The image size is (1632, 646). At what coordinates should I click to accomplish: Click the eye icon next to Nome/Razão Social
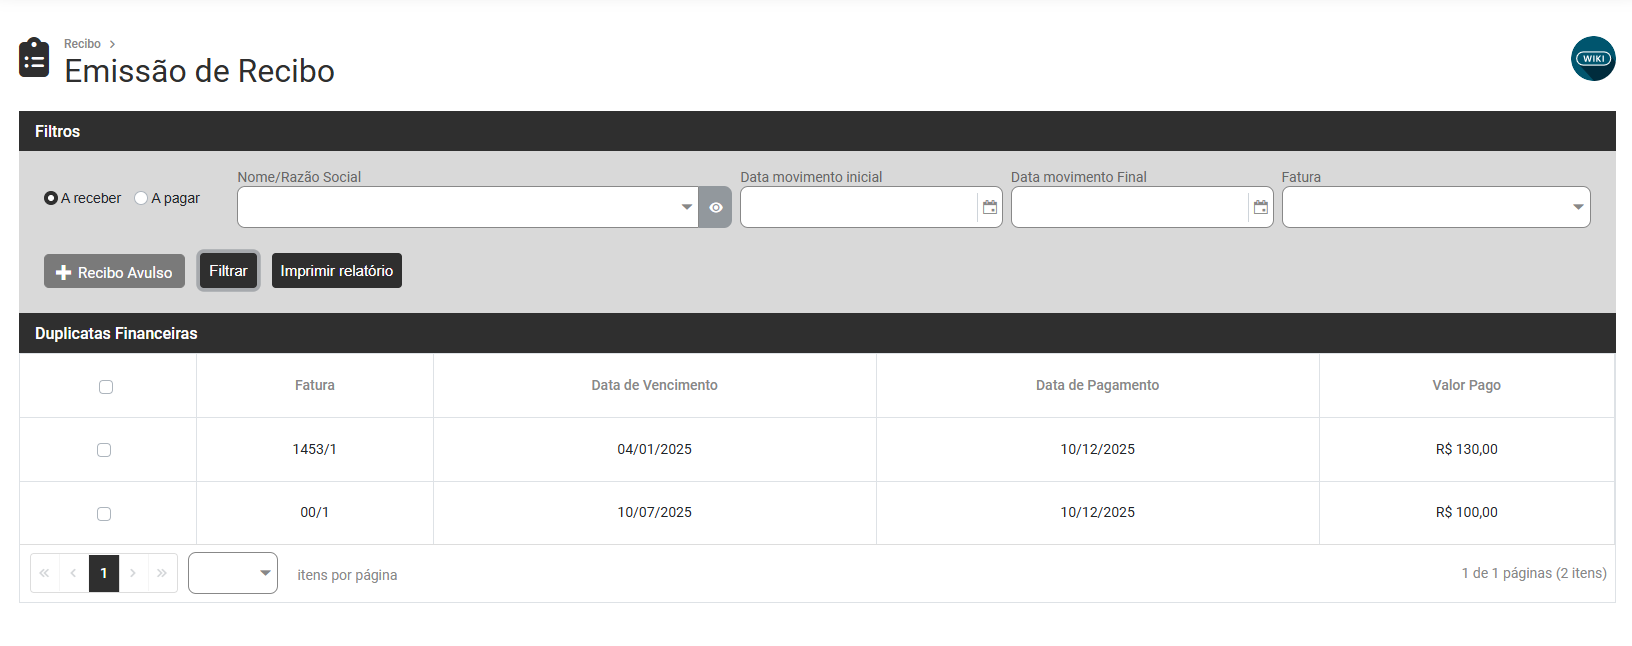(715, 208)
